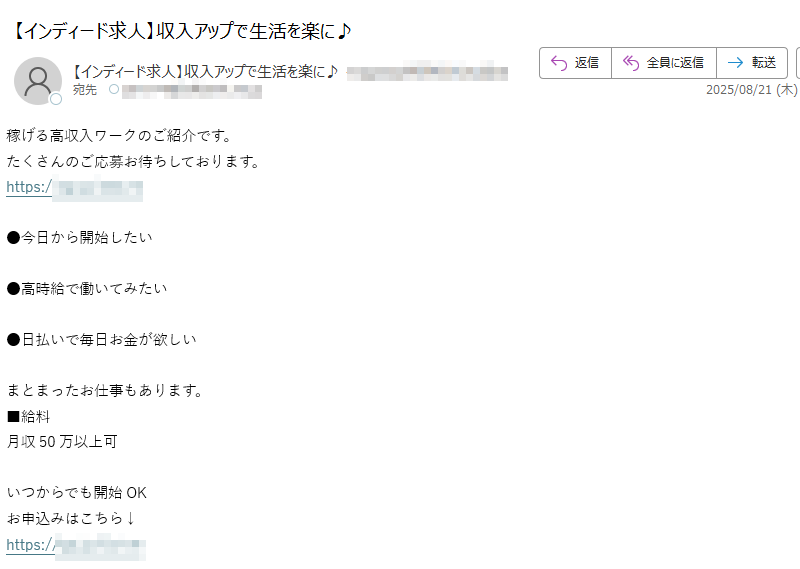Select the 宛先 recipient label
The height and width of the screenshot is (569, 800).
pyautogui.click(x=85, y=90)
